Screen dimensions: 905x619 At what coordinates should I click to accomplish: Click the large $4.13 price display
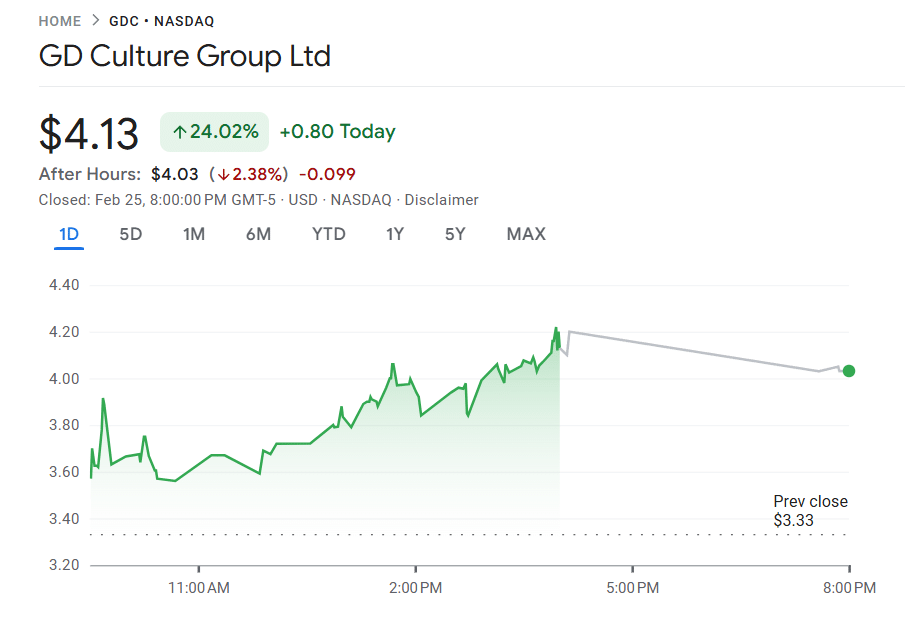point(90,131)
